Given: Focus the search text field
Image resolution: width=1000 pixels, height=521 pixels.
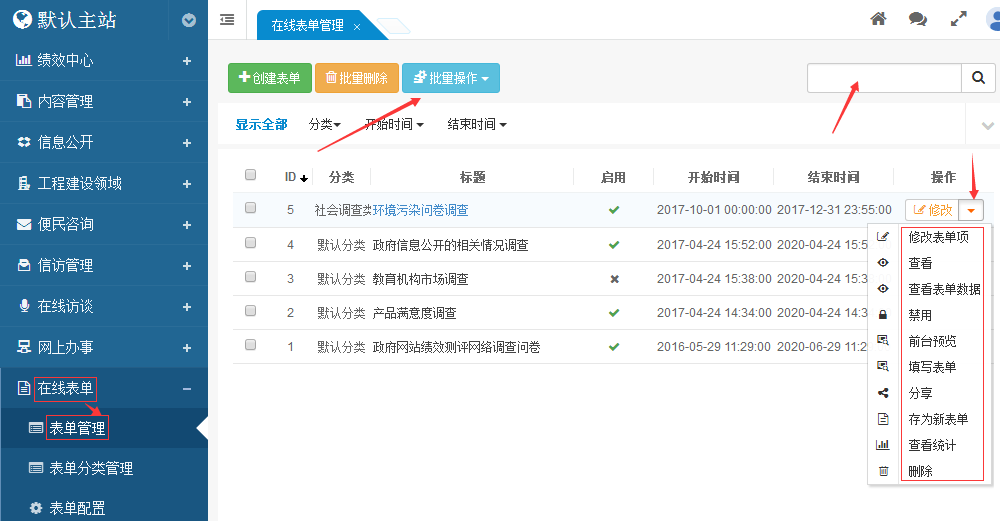Looking at the screenshot, I should pos(884,78).
